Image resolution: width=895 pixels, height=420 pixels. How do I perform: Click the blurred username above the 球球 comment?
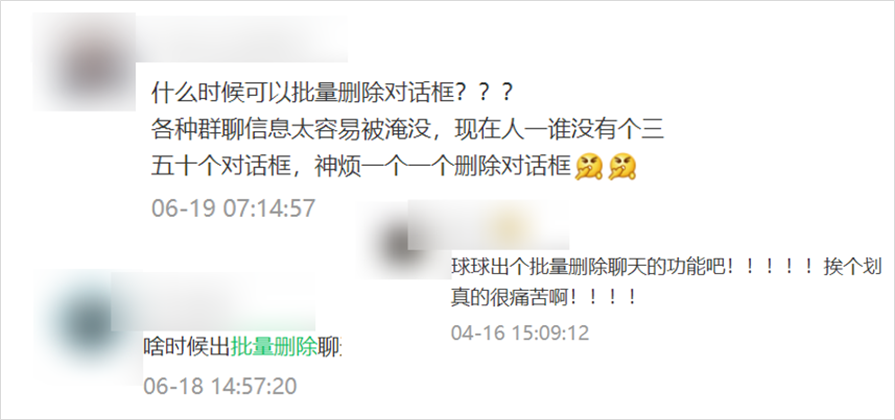(488, 225)
